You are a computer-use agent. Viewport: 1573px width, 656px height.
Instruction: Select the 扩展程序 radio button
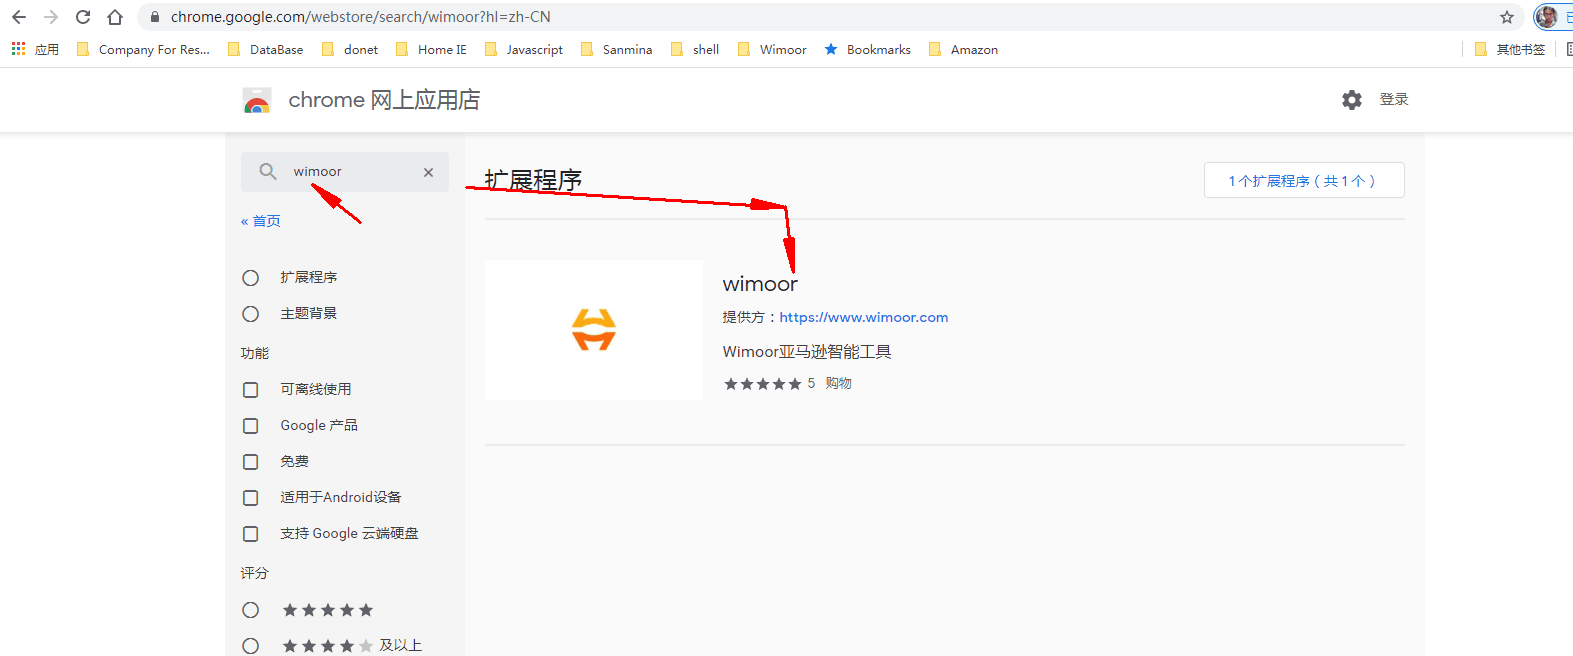click(x=251, y=278)
